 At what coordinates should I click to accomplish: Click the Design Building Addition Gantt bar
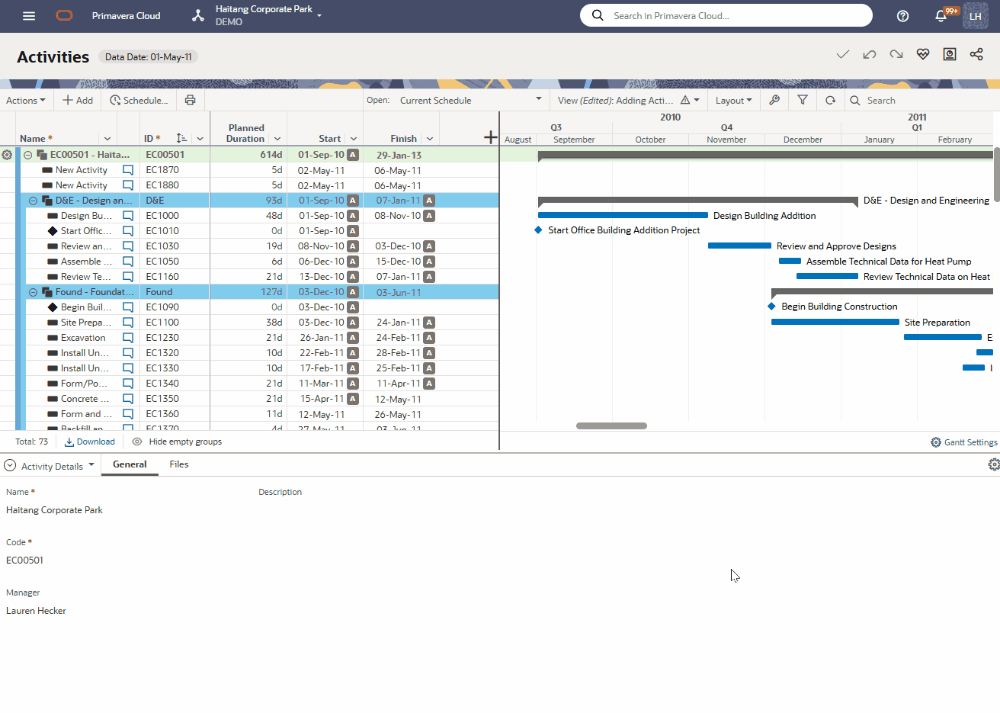[622, 216]
